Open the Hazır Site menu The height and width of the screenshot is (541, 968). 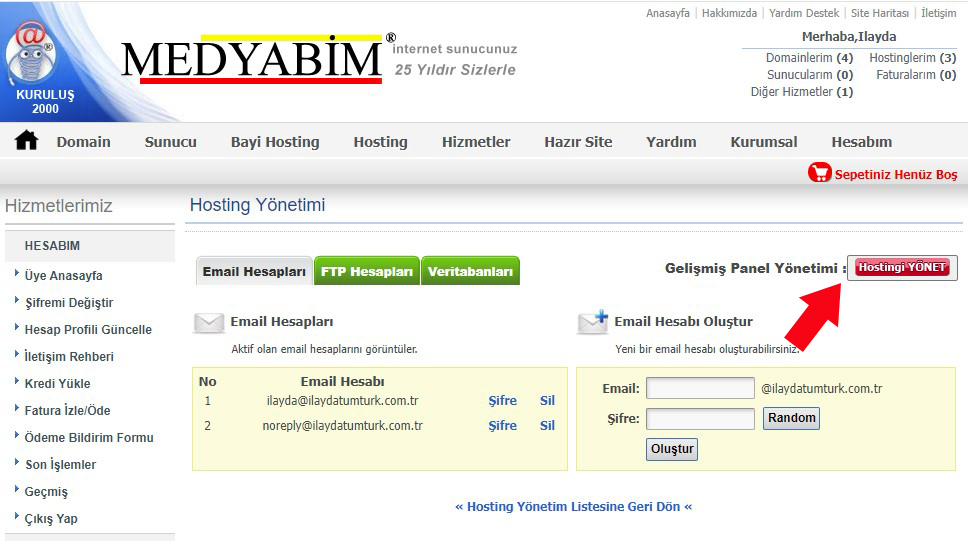coord(578,142)
